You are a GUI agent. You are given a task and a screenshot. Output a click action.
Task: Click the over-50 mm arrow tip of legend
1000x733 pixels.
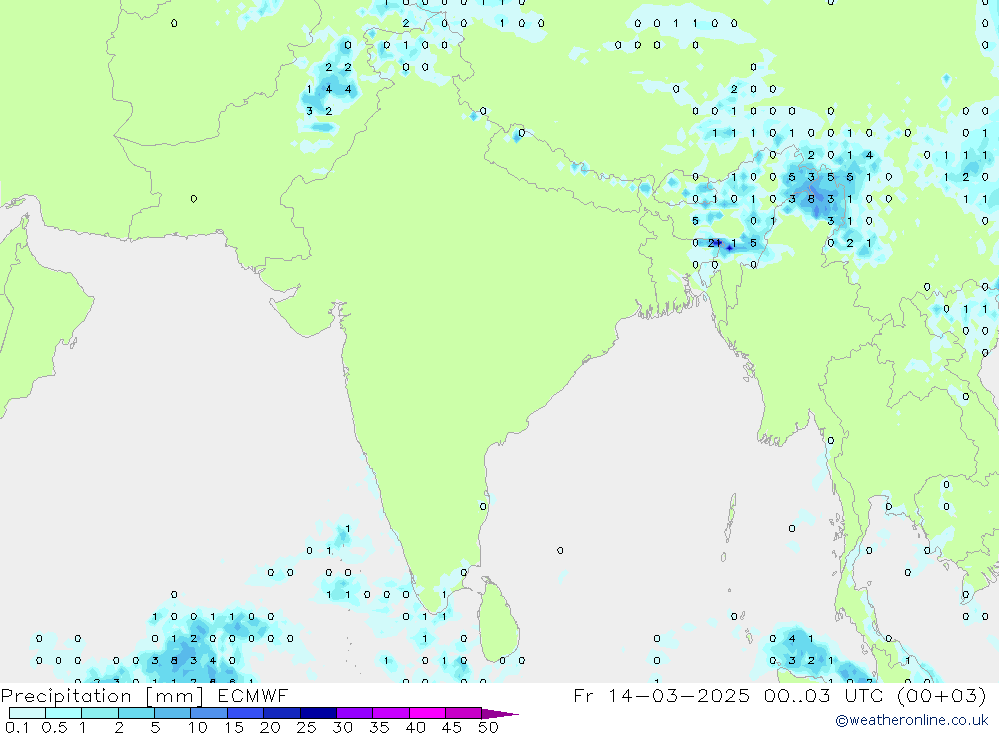(499, 714)
